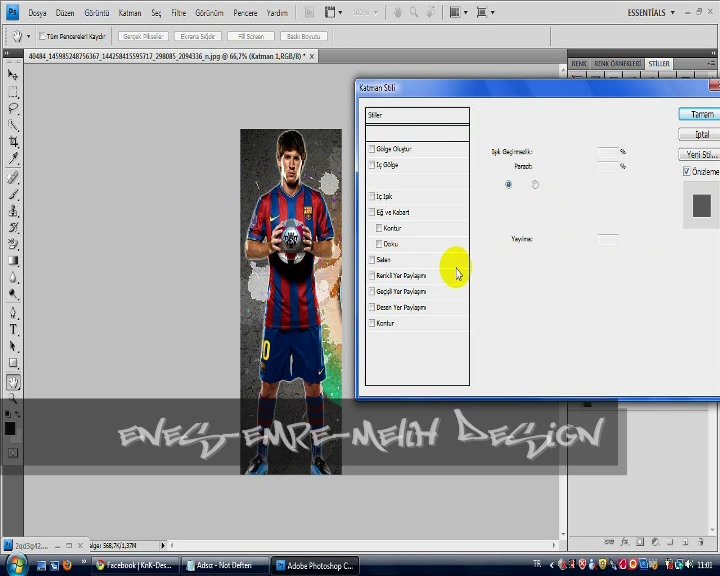Enable İç Gölge checkbox
720x576 pixels.
371,164
